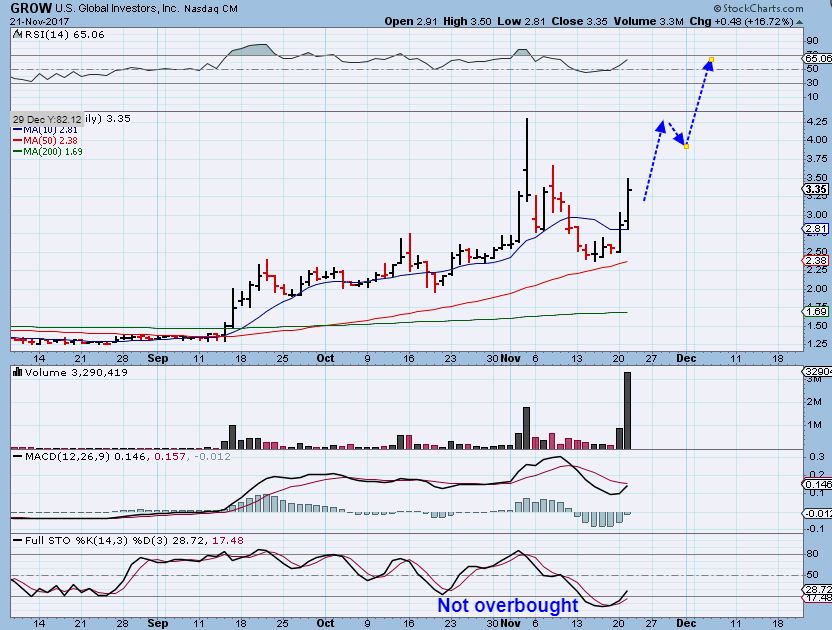Click the MACD histogram value -0.012 in label

(212, 456)
